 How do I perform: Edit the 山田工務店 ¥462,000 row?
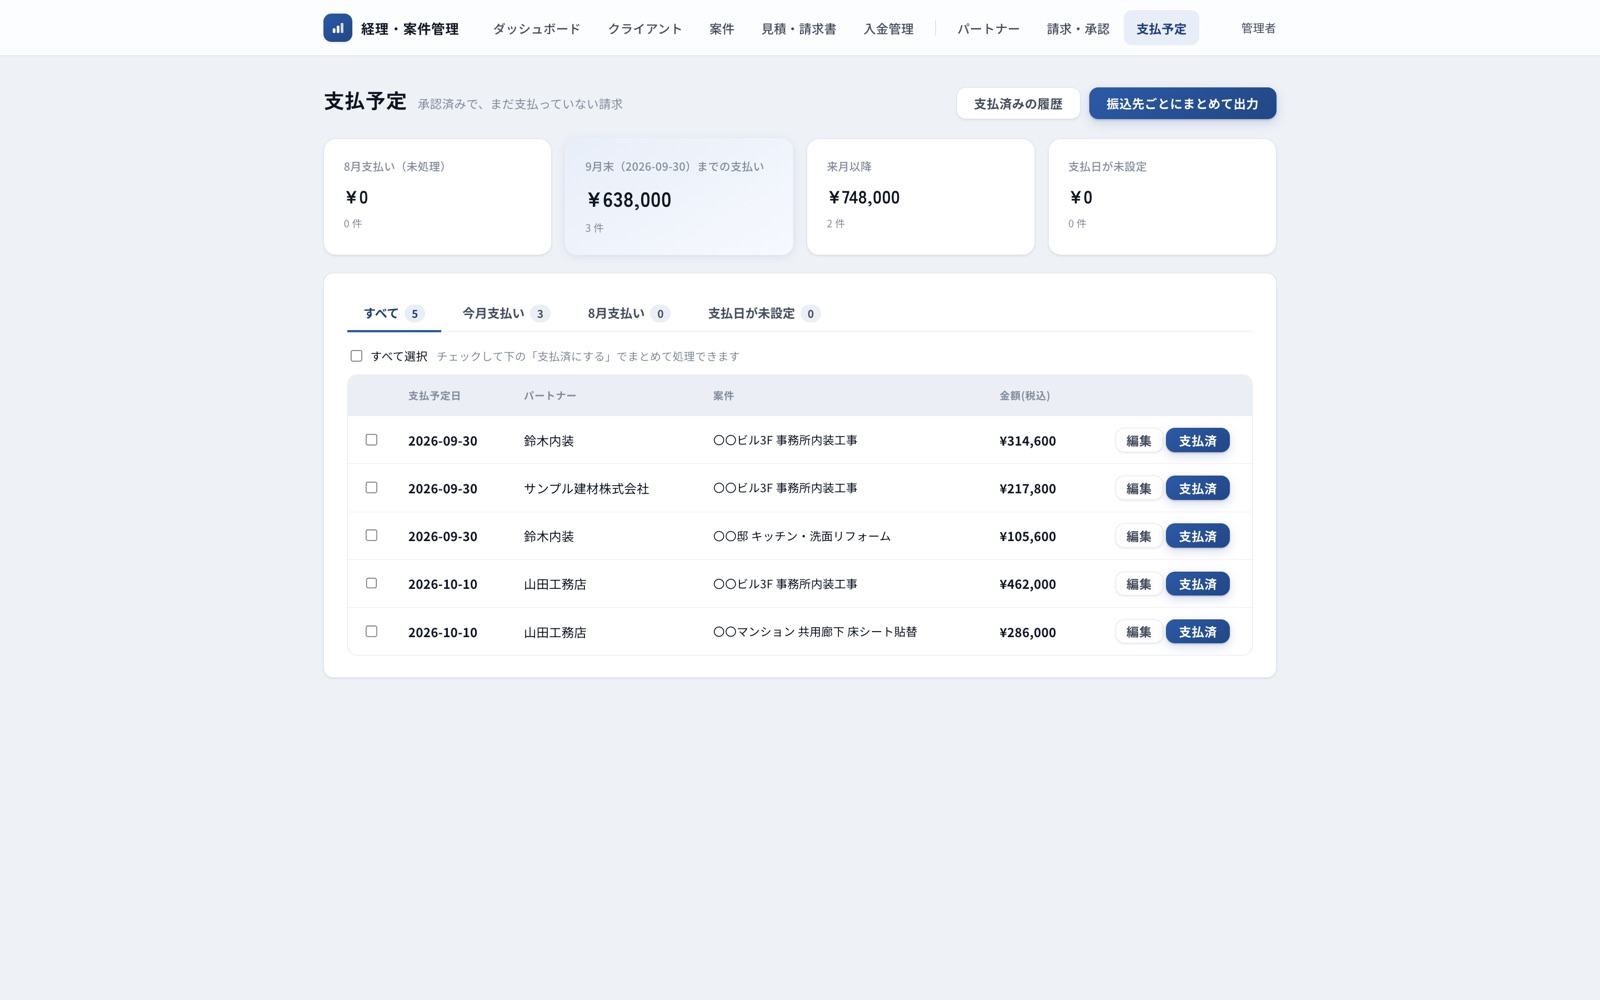coord(1138,584)
